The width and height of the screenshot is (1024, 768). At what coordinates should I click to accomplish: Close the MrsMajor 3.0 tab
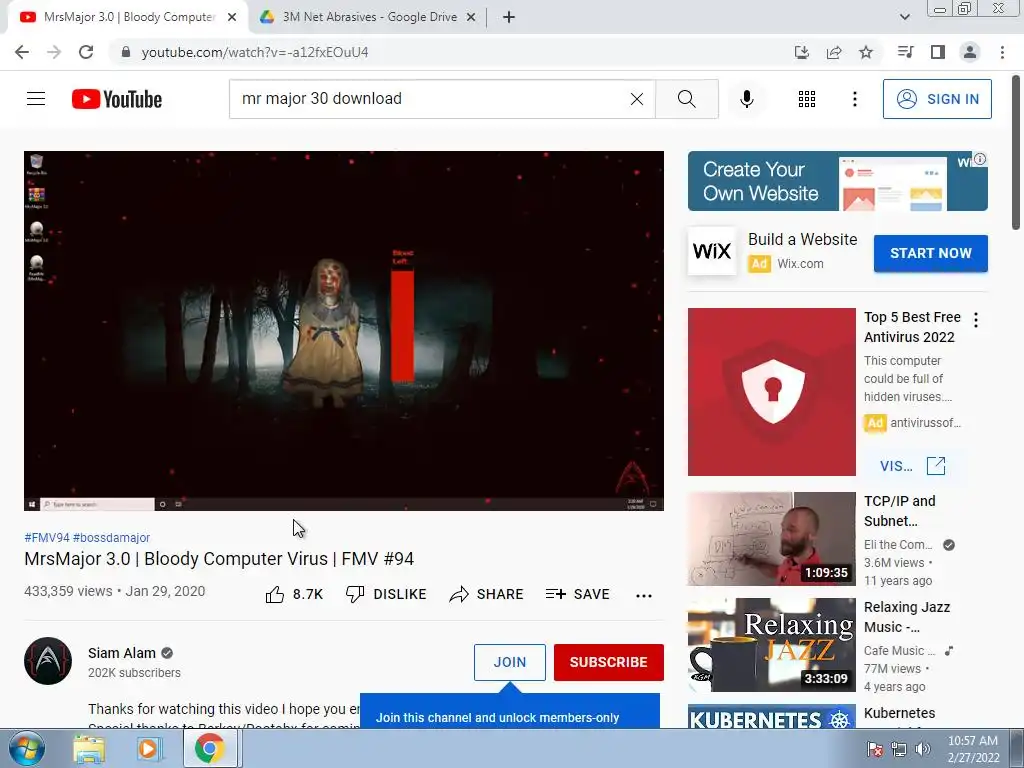point(232,17)
